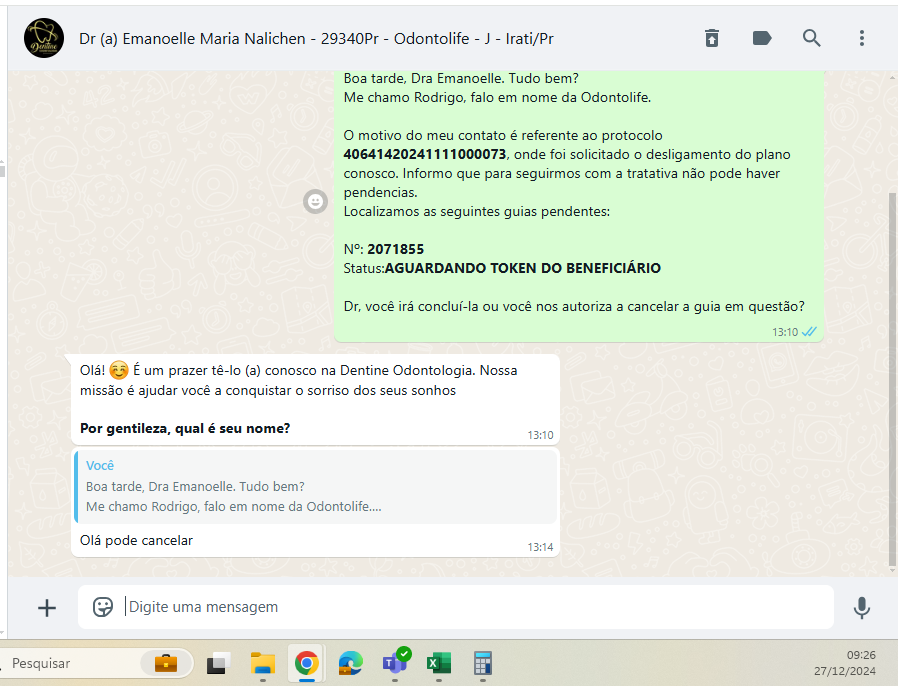Open Task View in taskbar
The width and height of the screenshot is (898, 686).
tap(218, 663)
